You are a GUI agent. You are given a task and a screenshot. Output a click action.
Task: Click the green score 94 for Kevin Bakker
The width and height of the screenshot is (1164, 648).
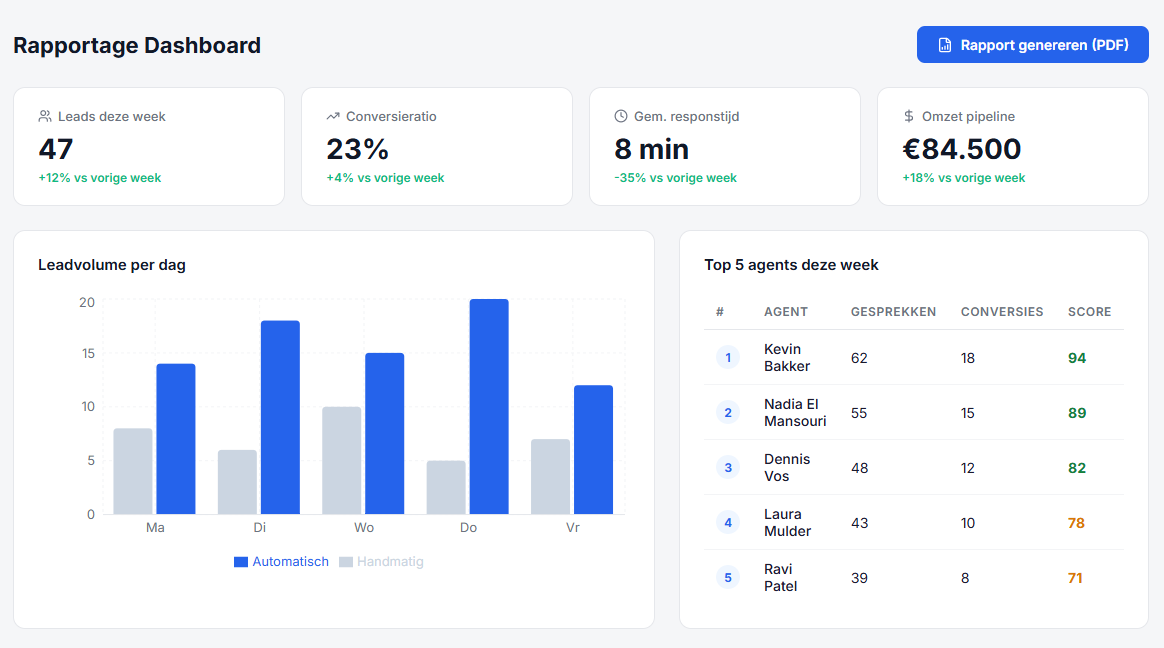pos(1077,357)
